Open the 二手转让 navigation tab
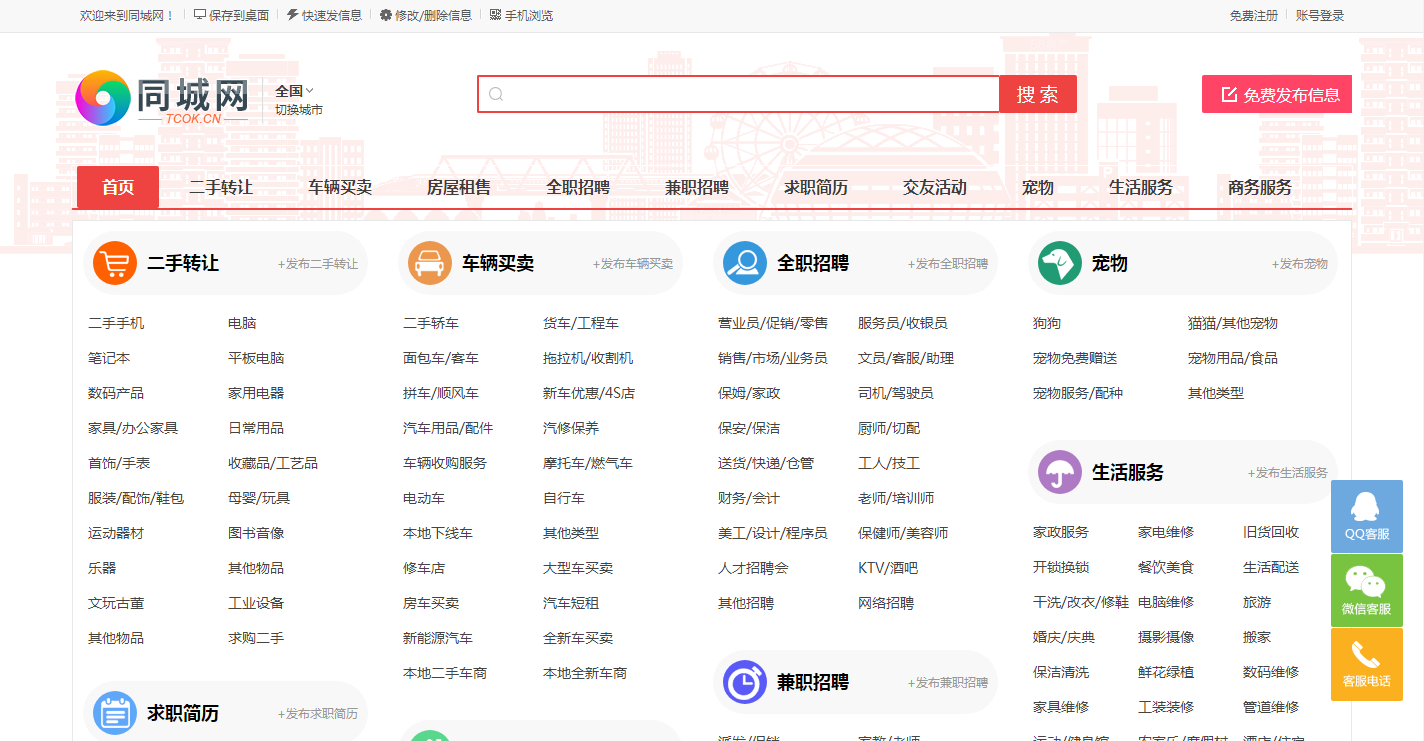Image resolution: width=1424 pixels, height=741 pixels. [x=221, y=187]
